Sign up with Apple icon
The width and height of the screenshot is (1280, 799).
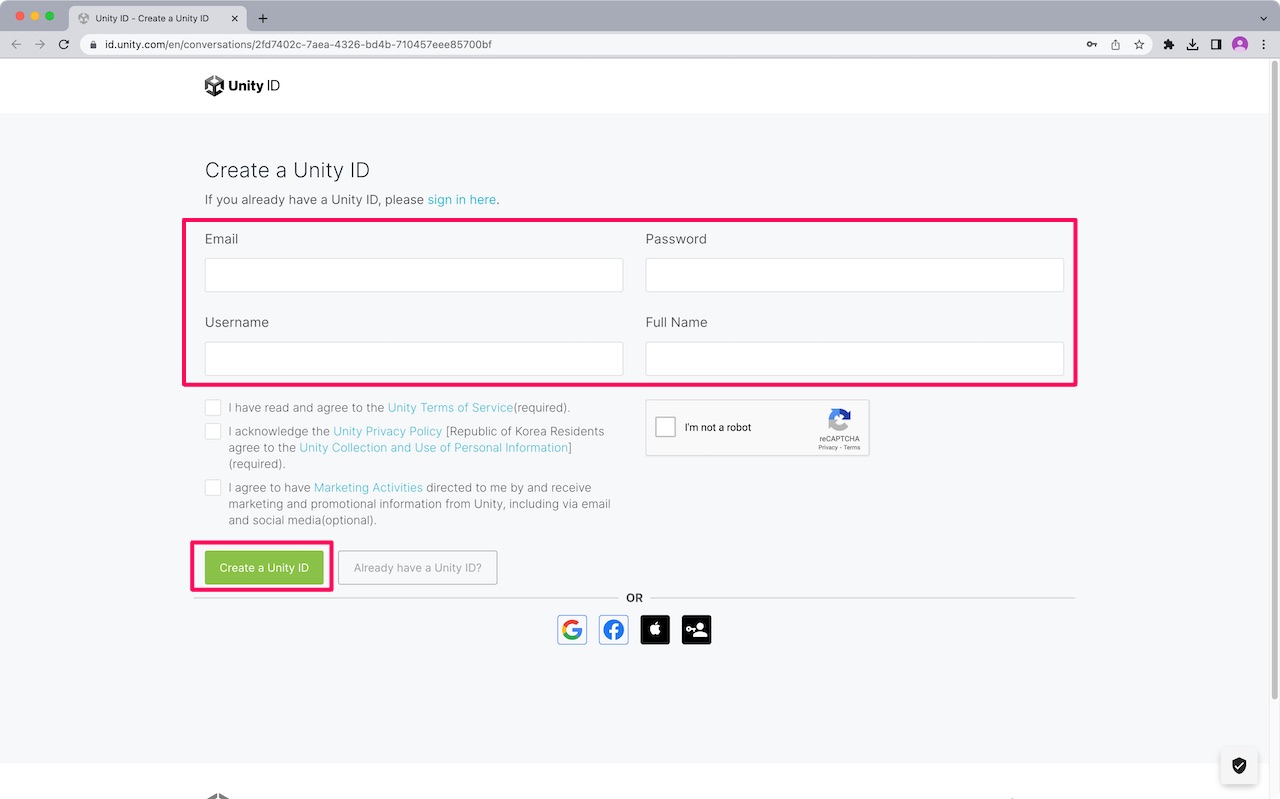[655, 630]
